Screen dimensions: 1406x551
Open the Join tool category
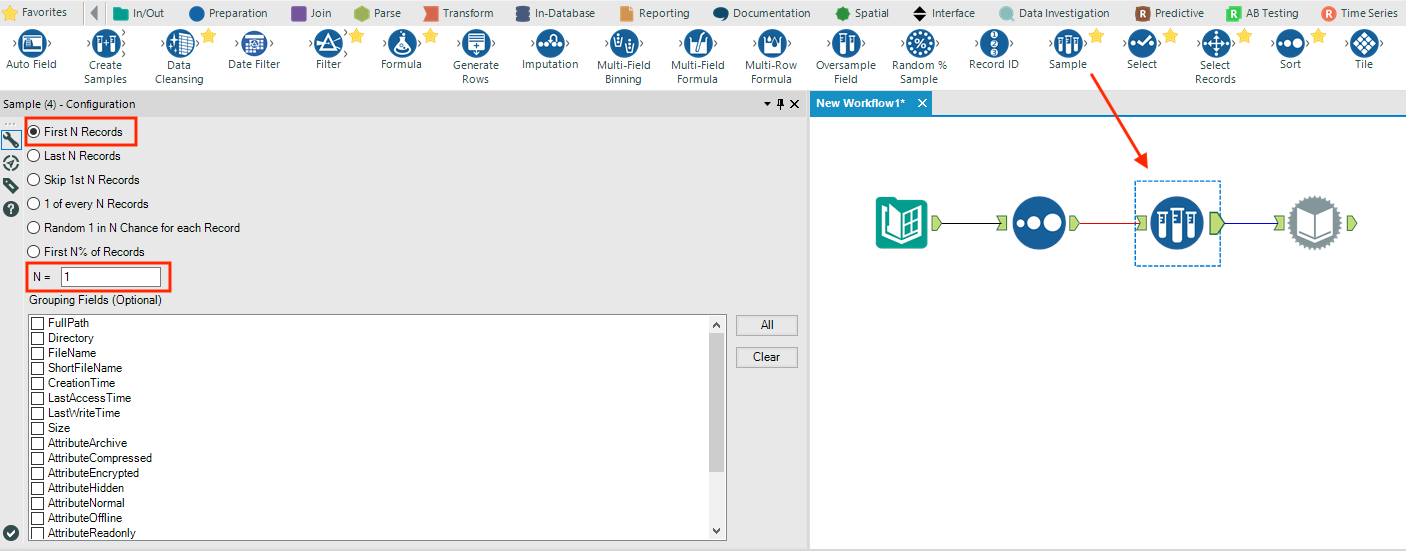[x=311, y=13]
